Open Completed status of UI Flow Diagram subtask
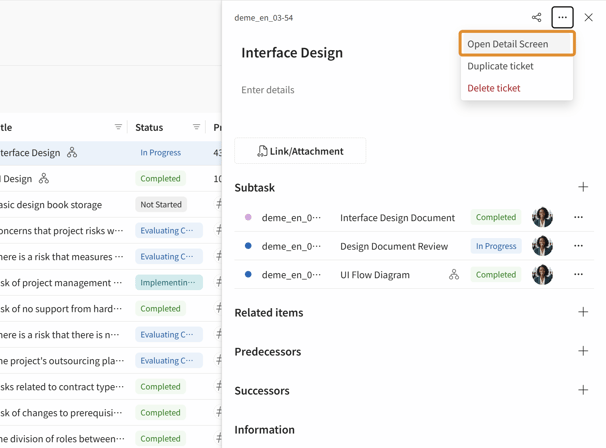The height and width of the screenshot is (448, 606). 496,274
